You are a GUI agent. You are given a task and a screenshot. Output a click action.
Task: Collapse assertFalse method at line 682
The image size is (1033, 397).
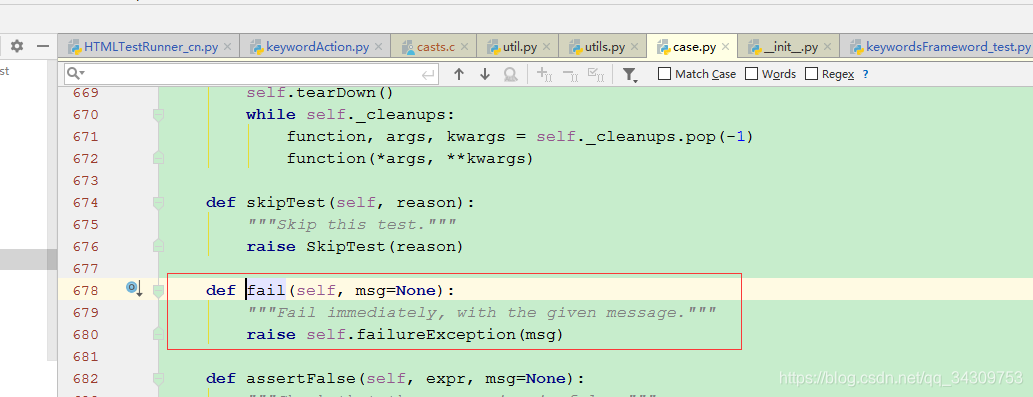[158, 379]
